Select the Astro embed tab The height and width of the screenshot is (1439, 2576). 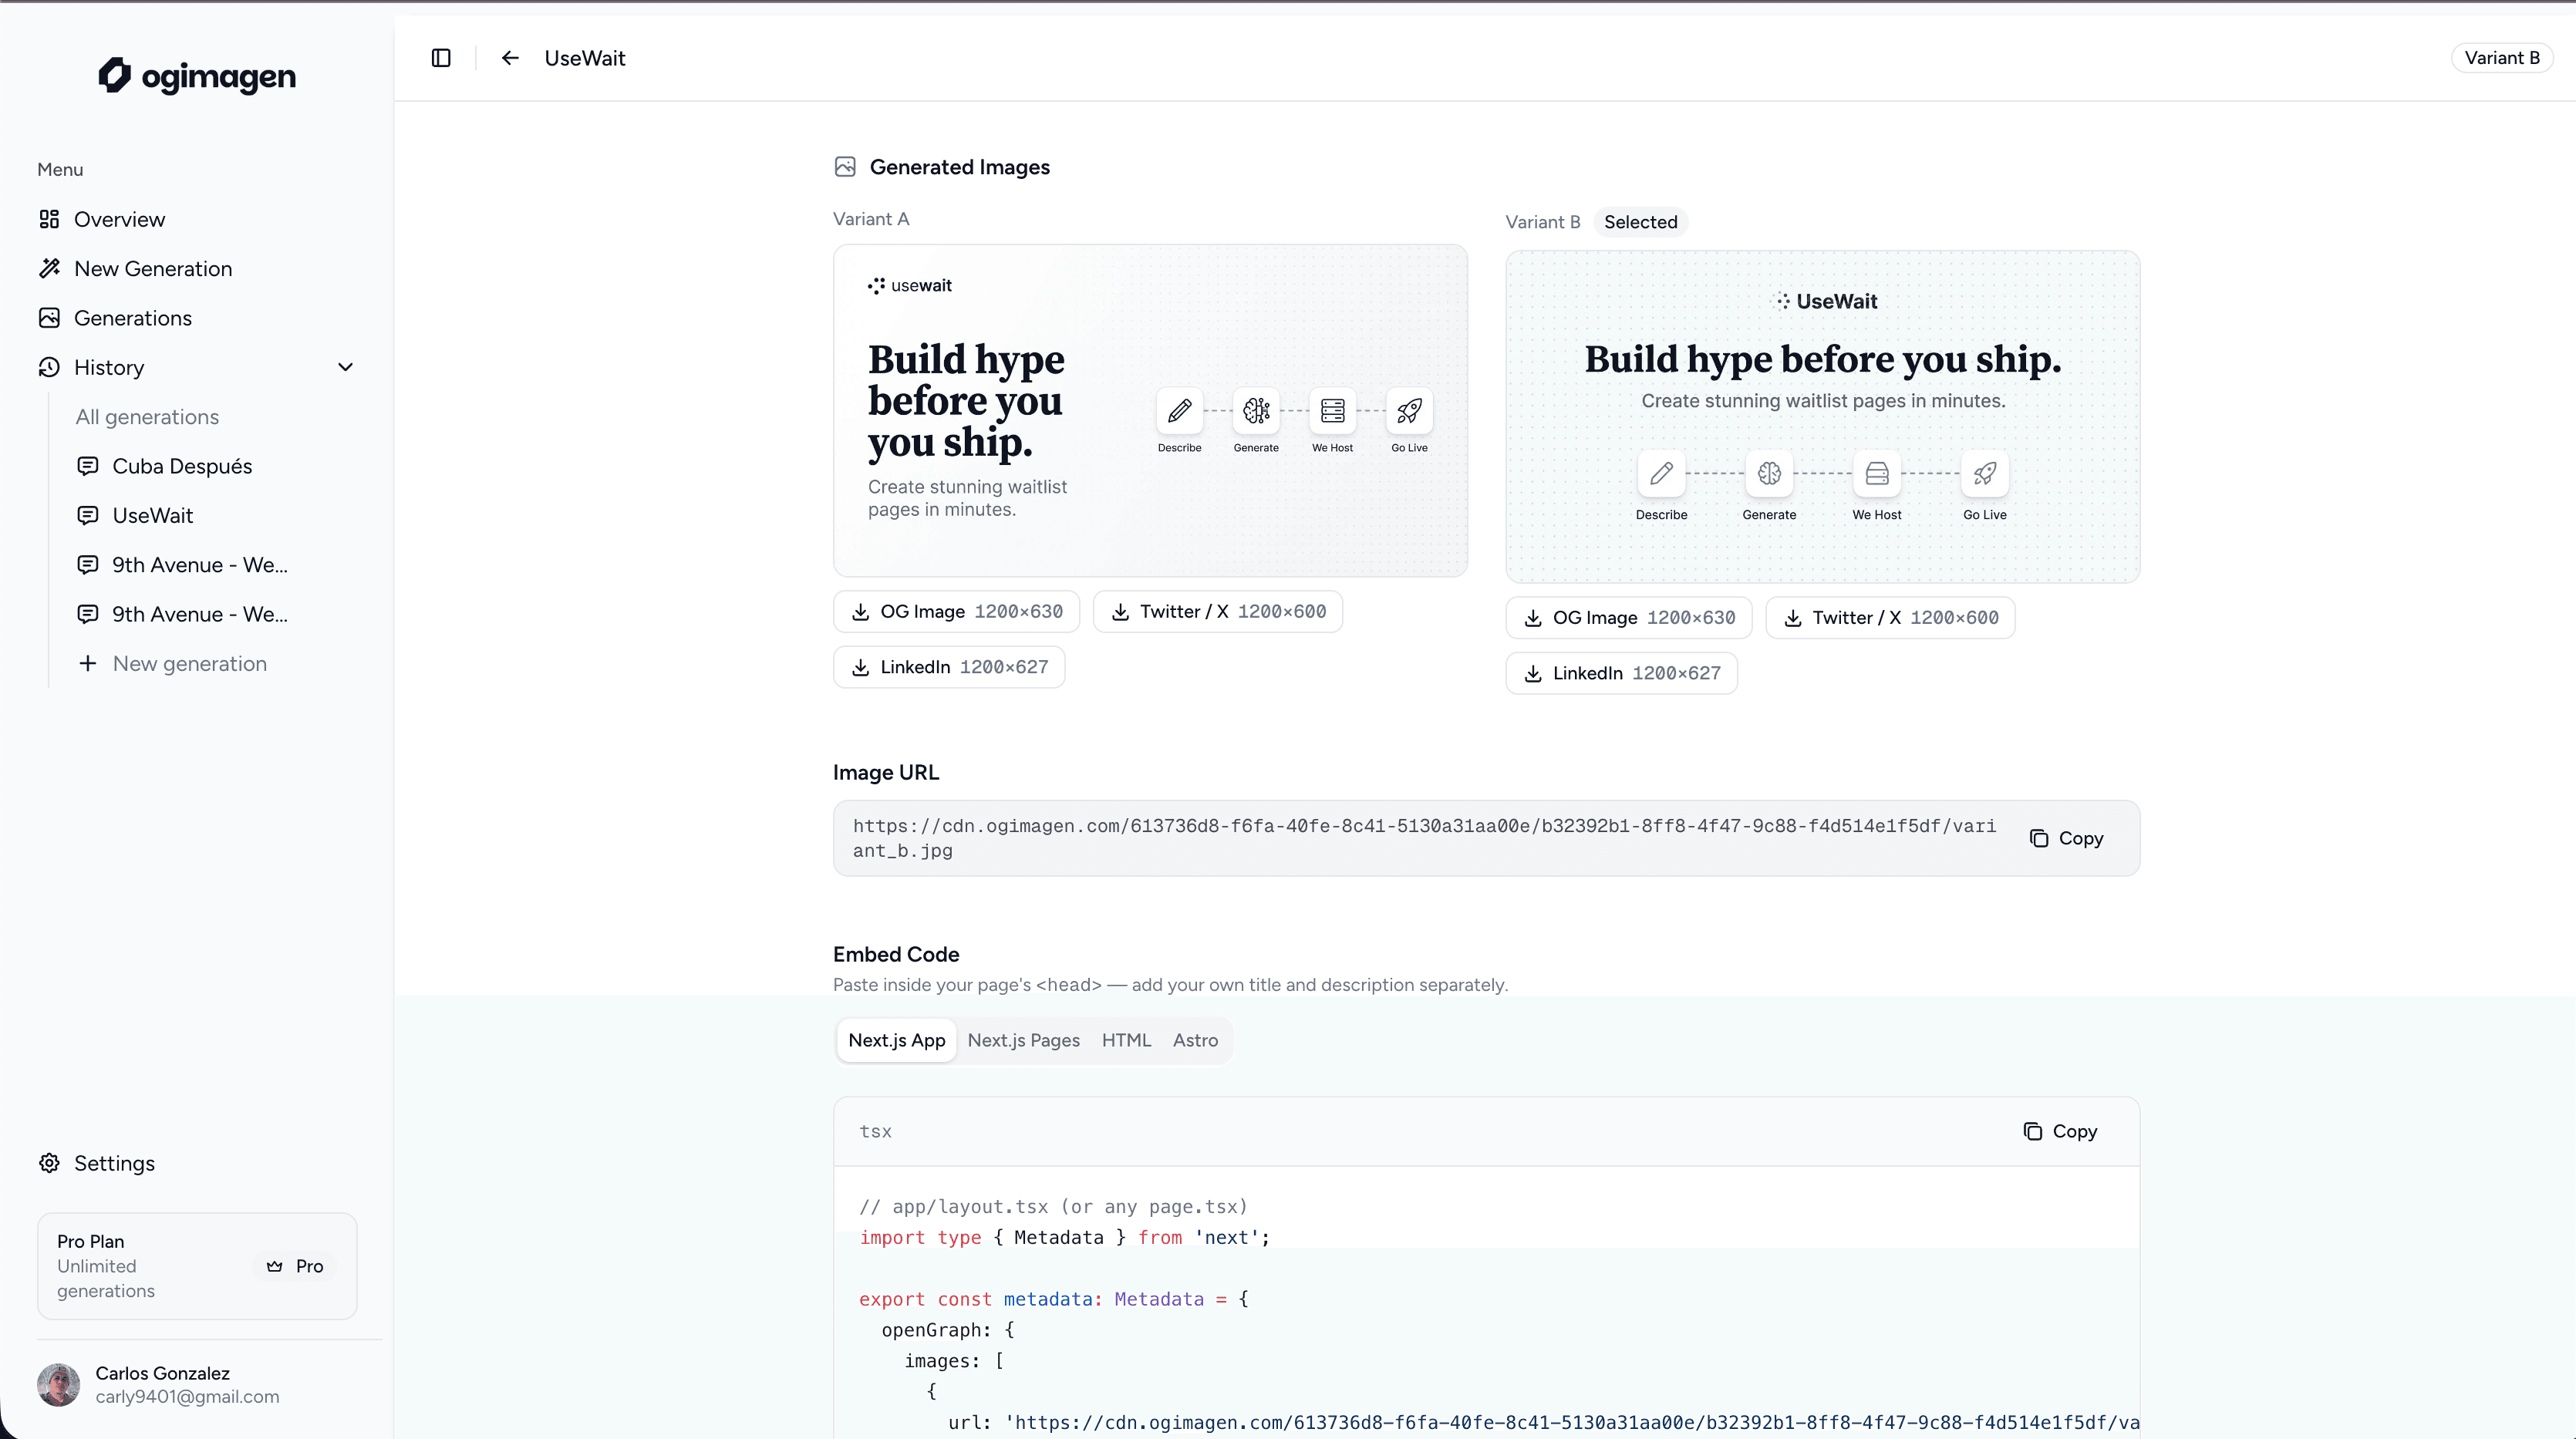[x=1195, y=1040]
